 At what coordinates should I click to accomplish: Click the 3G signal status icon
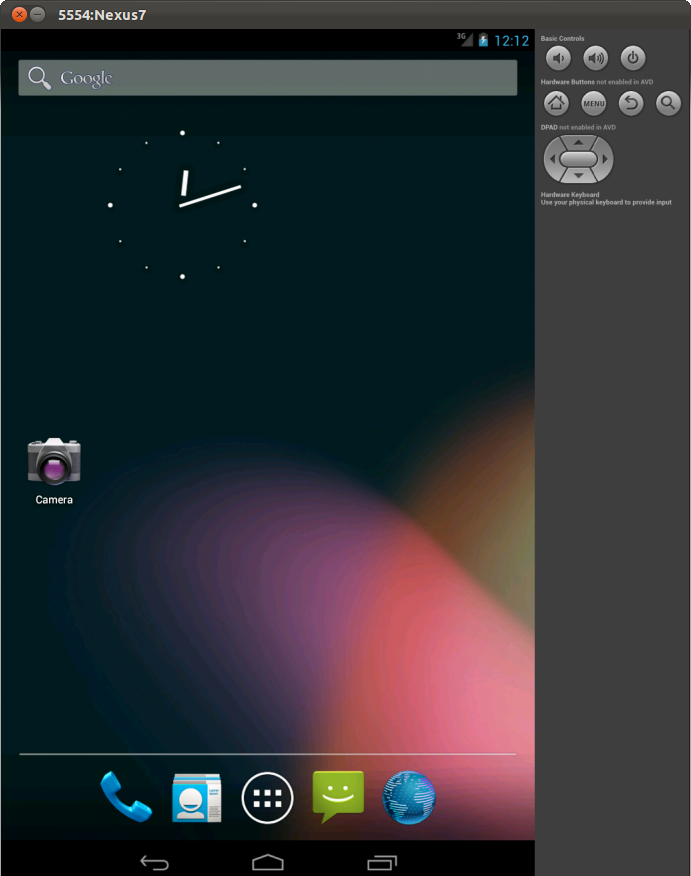(x=465, y=39)
